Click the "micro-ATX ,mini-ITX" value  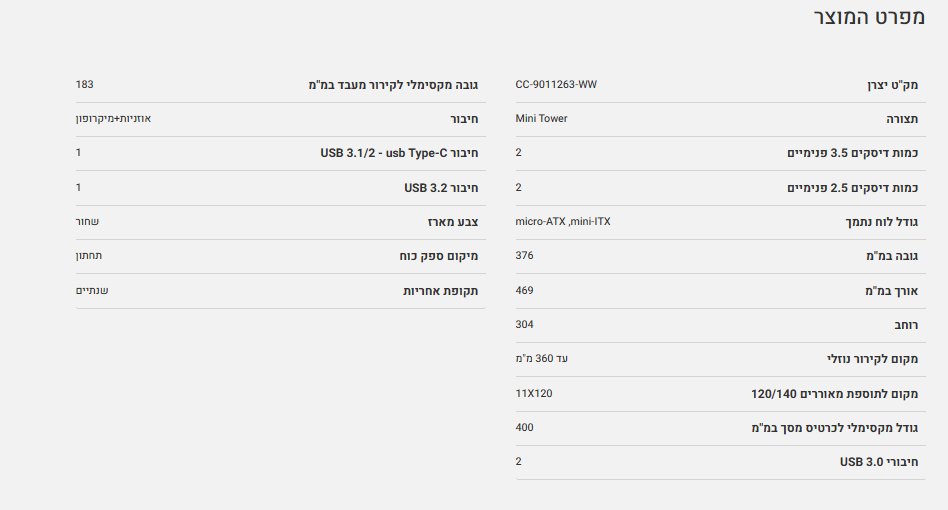(562, 221)
